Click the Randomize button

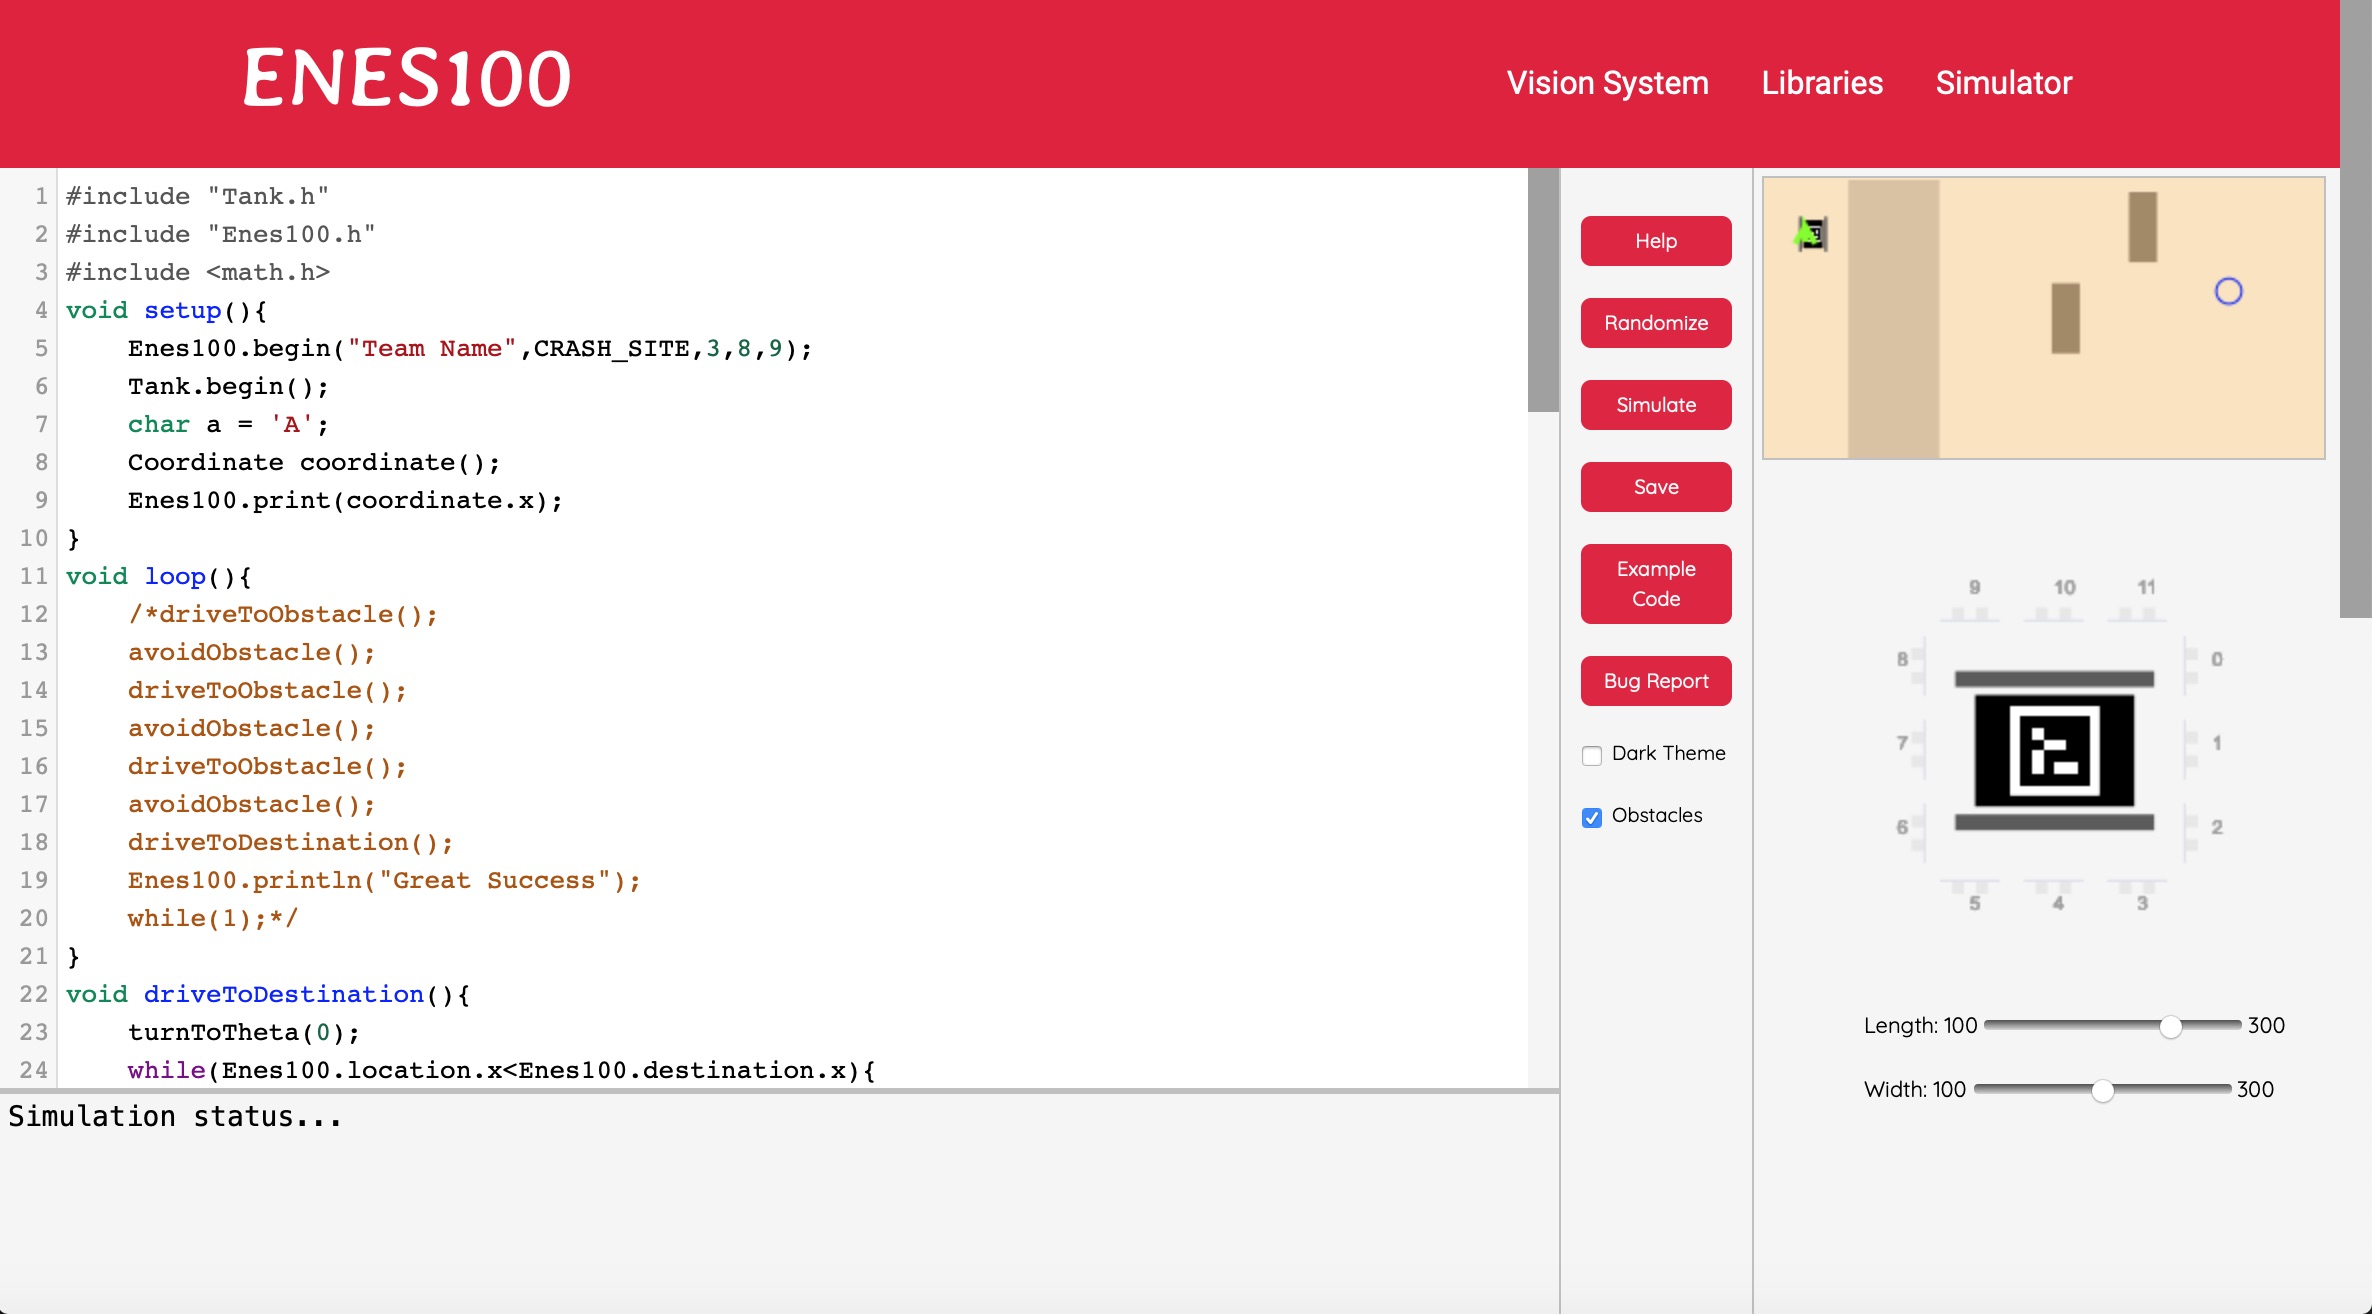(x=1655, y=323)
